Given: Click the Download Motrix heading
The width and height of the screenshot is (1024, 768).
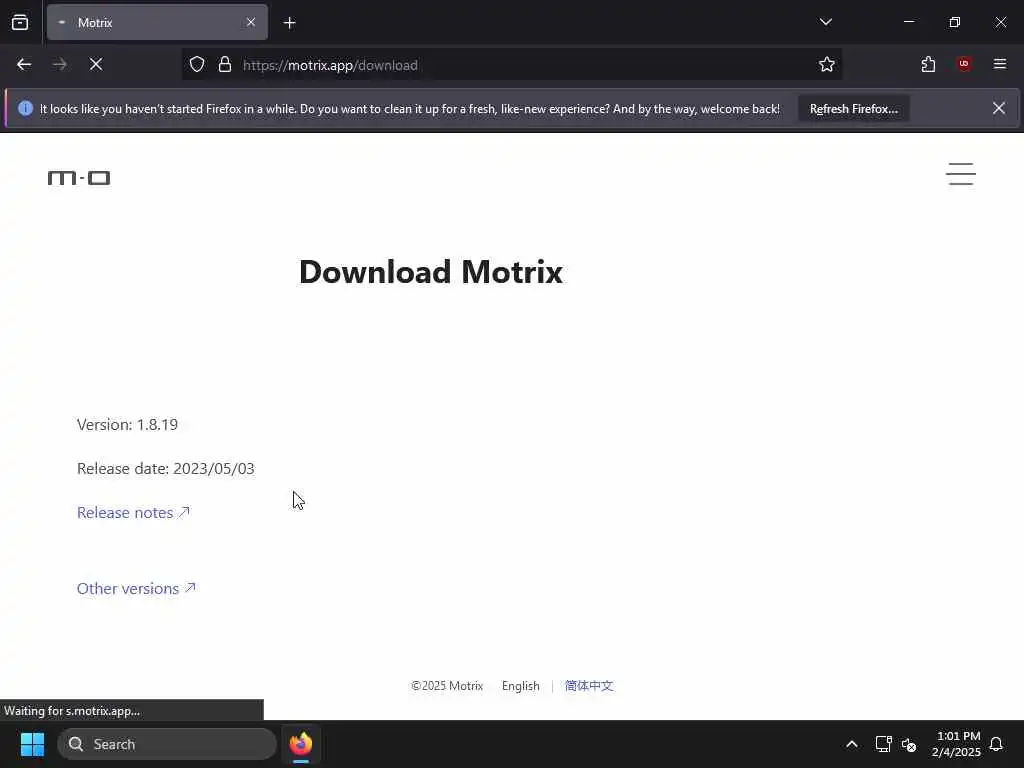Looking at the screenshot, I should click(430, 272).
